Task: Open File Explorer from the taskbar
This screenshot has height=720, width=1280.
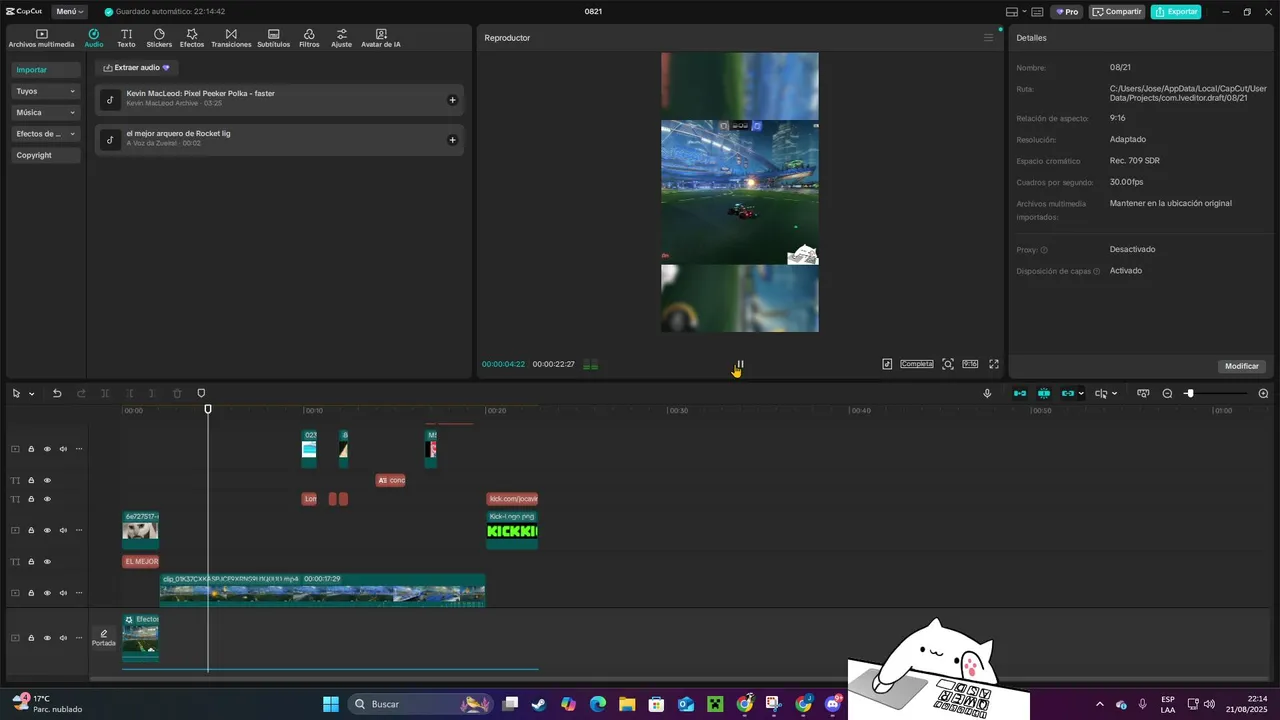Action: (627, 704)
